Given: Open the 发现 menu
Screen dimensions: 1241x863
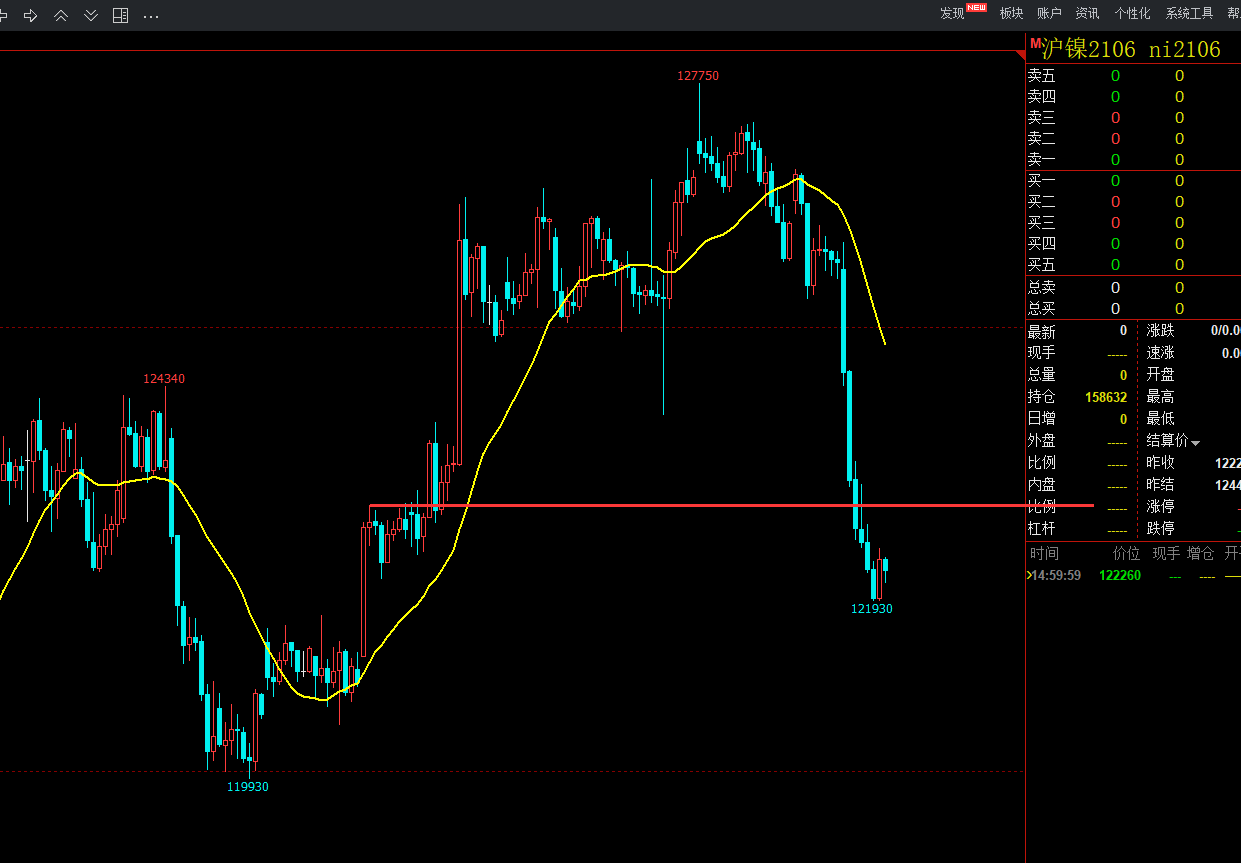Looking at the screenshot, I should [952, 13].
